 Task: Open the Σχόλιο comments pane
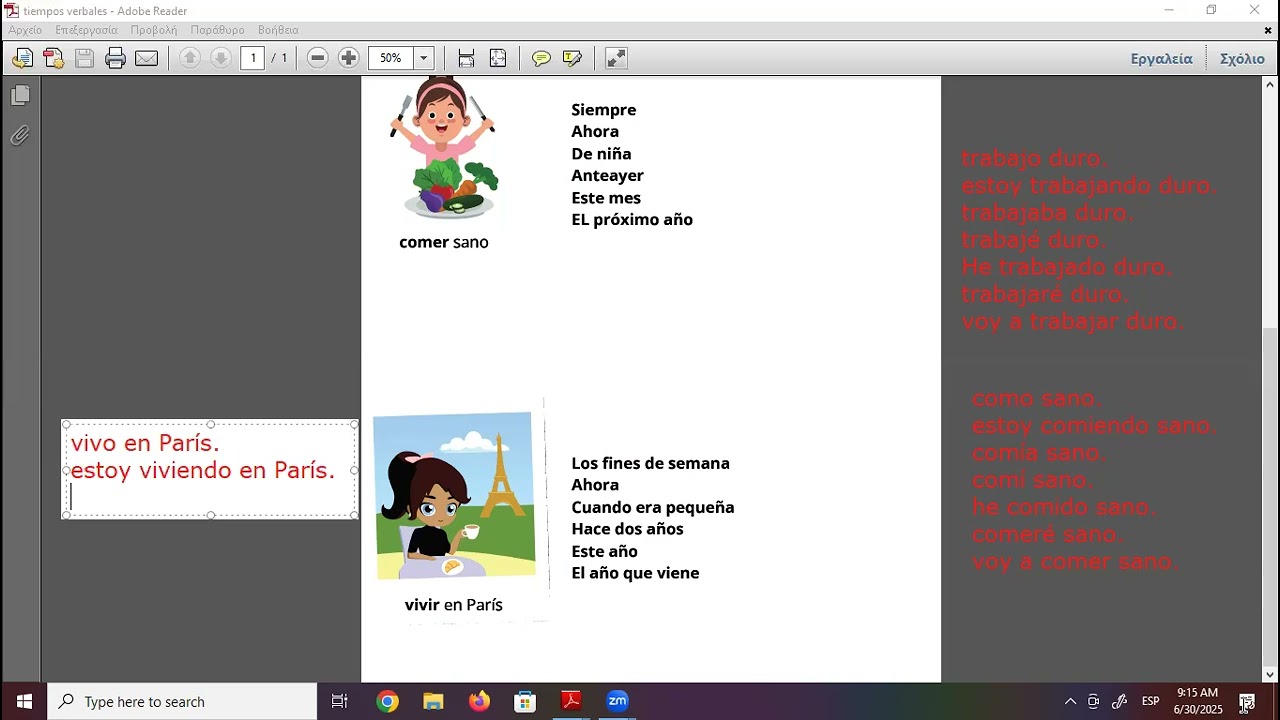tap(1242, 58)
